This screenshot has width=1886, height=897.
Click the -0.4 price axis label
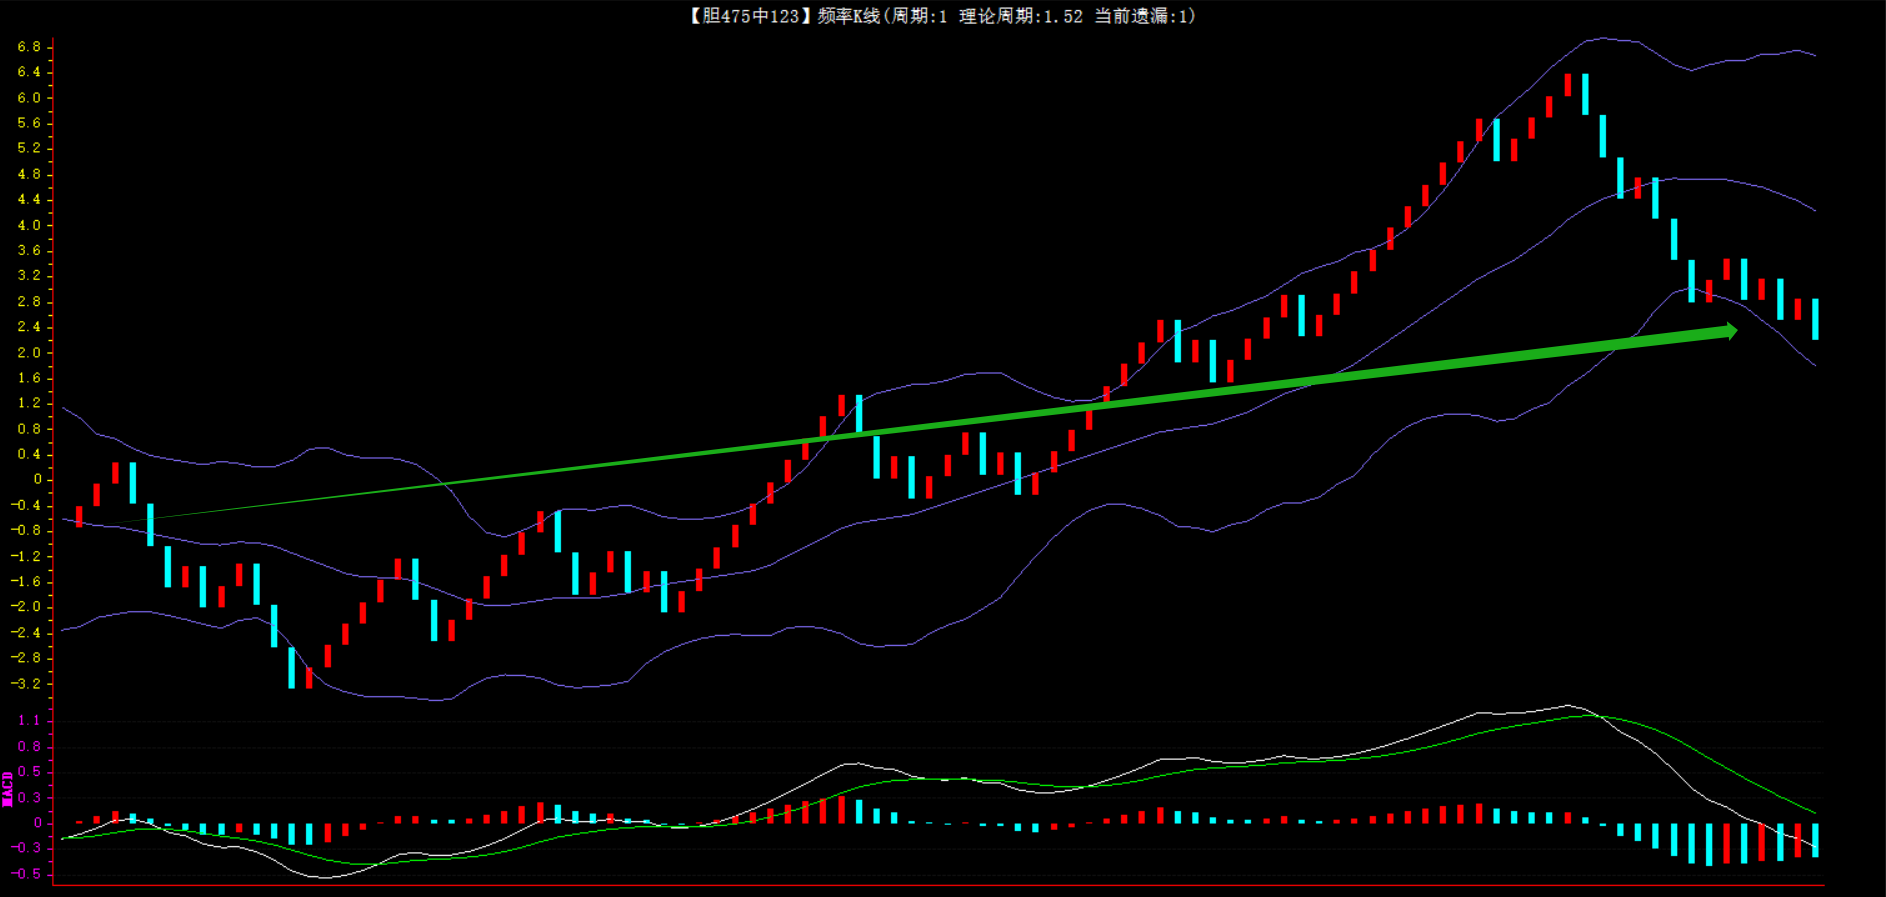click(26, 505)
